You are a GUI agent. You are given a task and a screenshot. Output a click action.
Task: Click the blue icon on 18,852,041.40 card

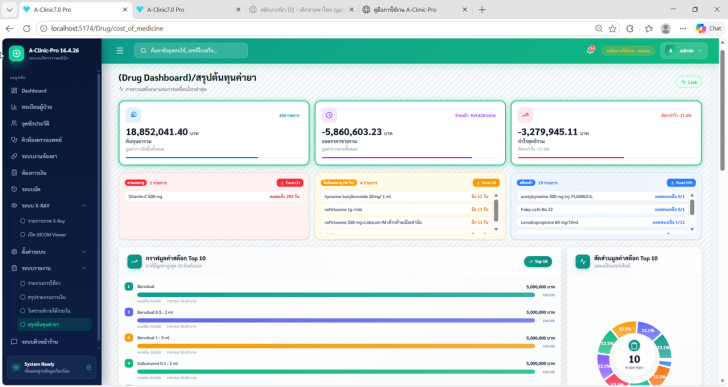pos(133,115)
